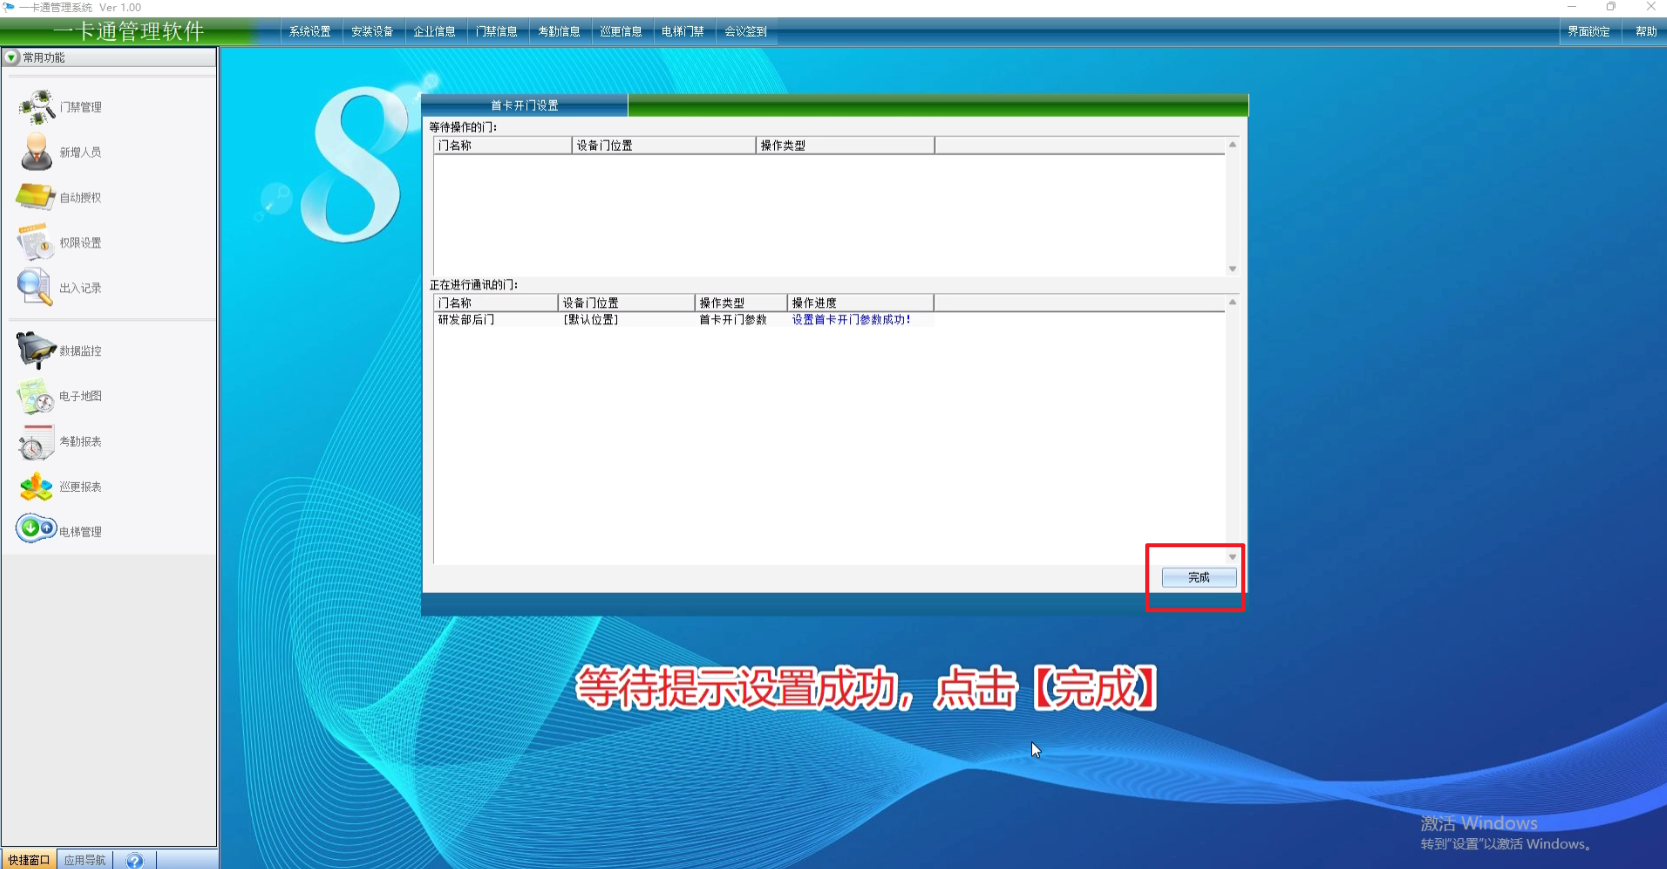Click 操作类型 header in waiting list
Viewport: 1667px width, 869px height.
click(845, 145)
